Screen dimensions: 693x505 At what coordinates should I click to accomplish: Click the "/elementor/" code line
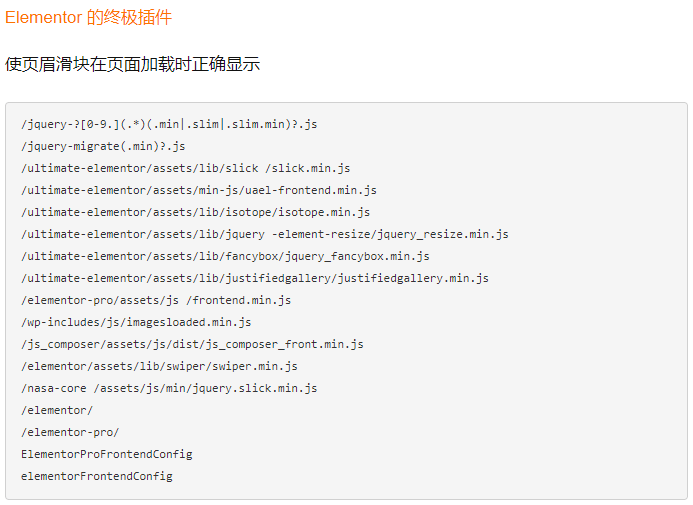point(57,410)
